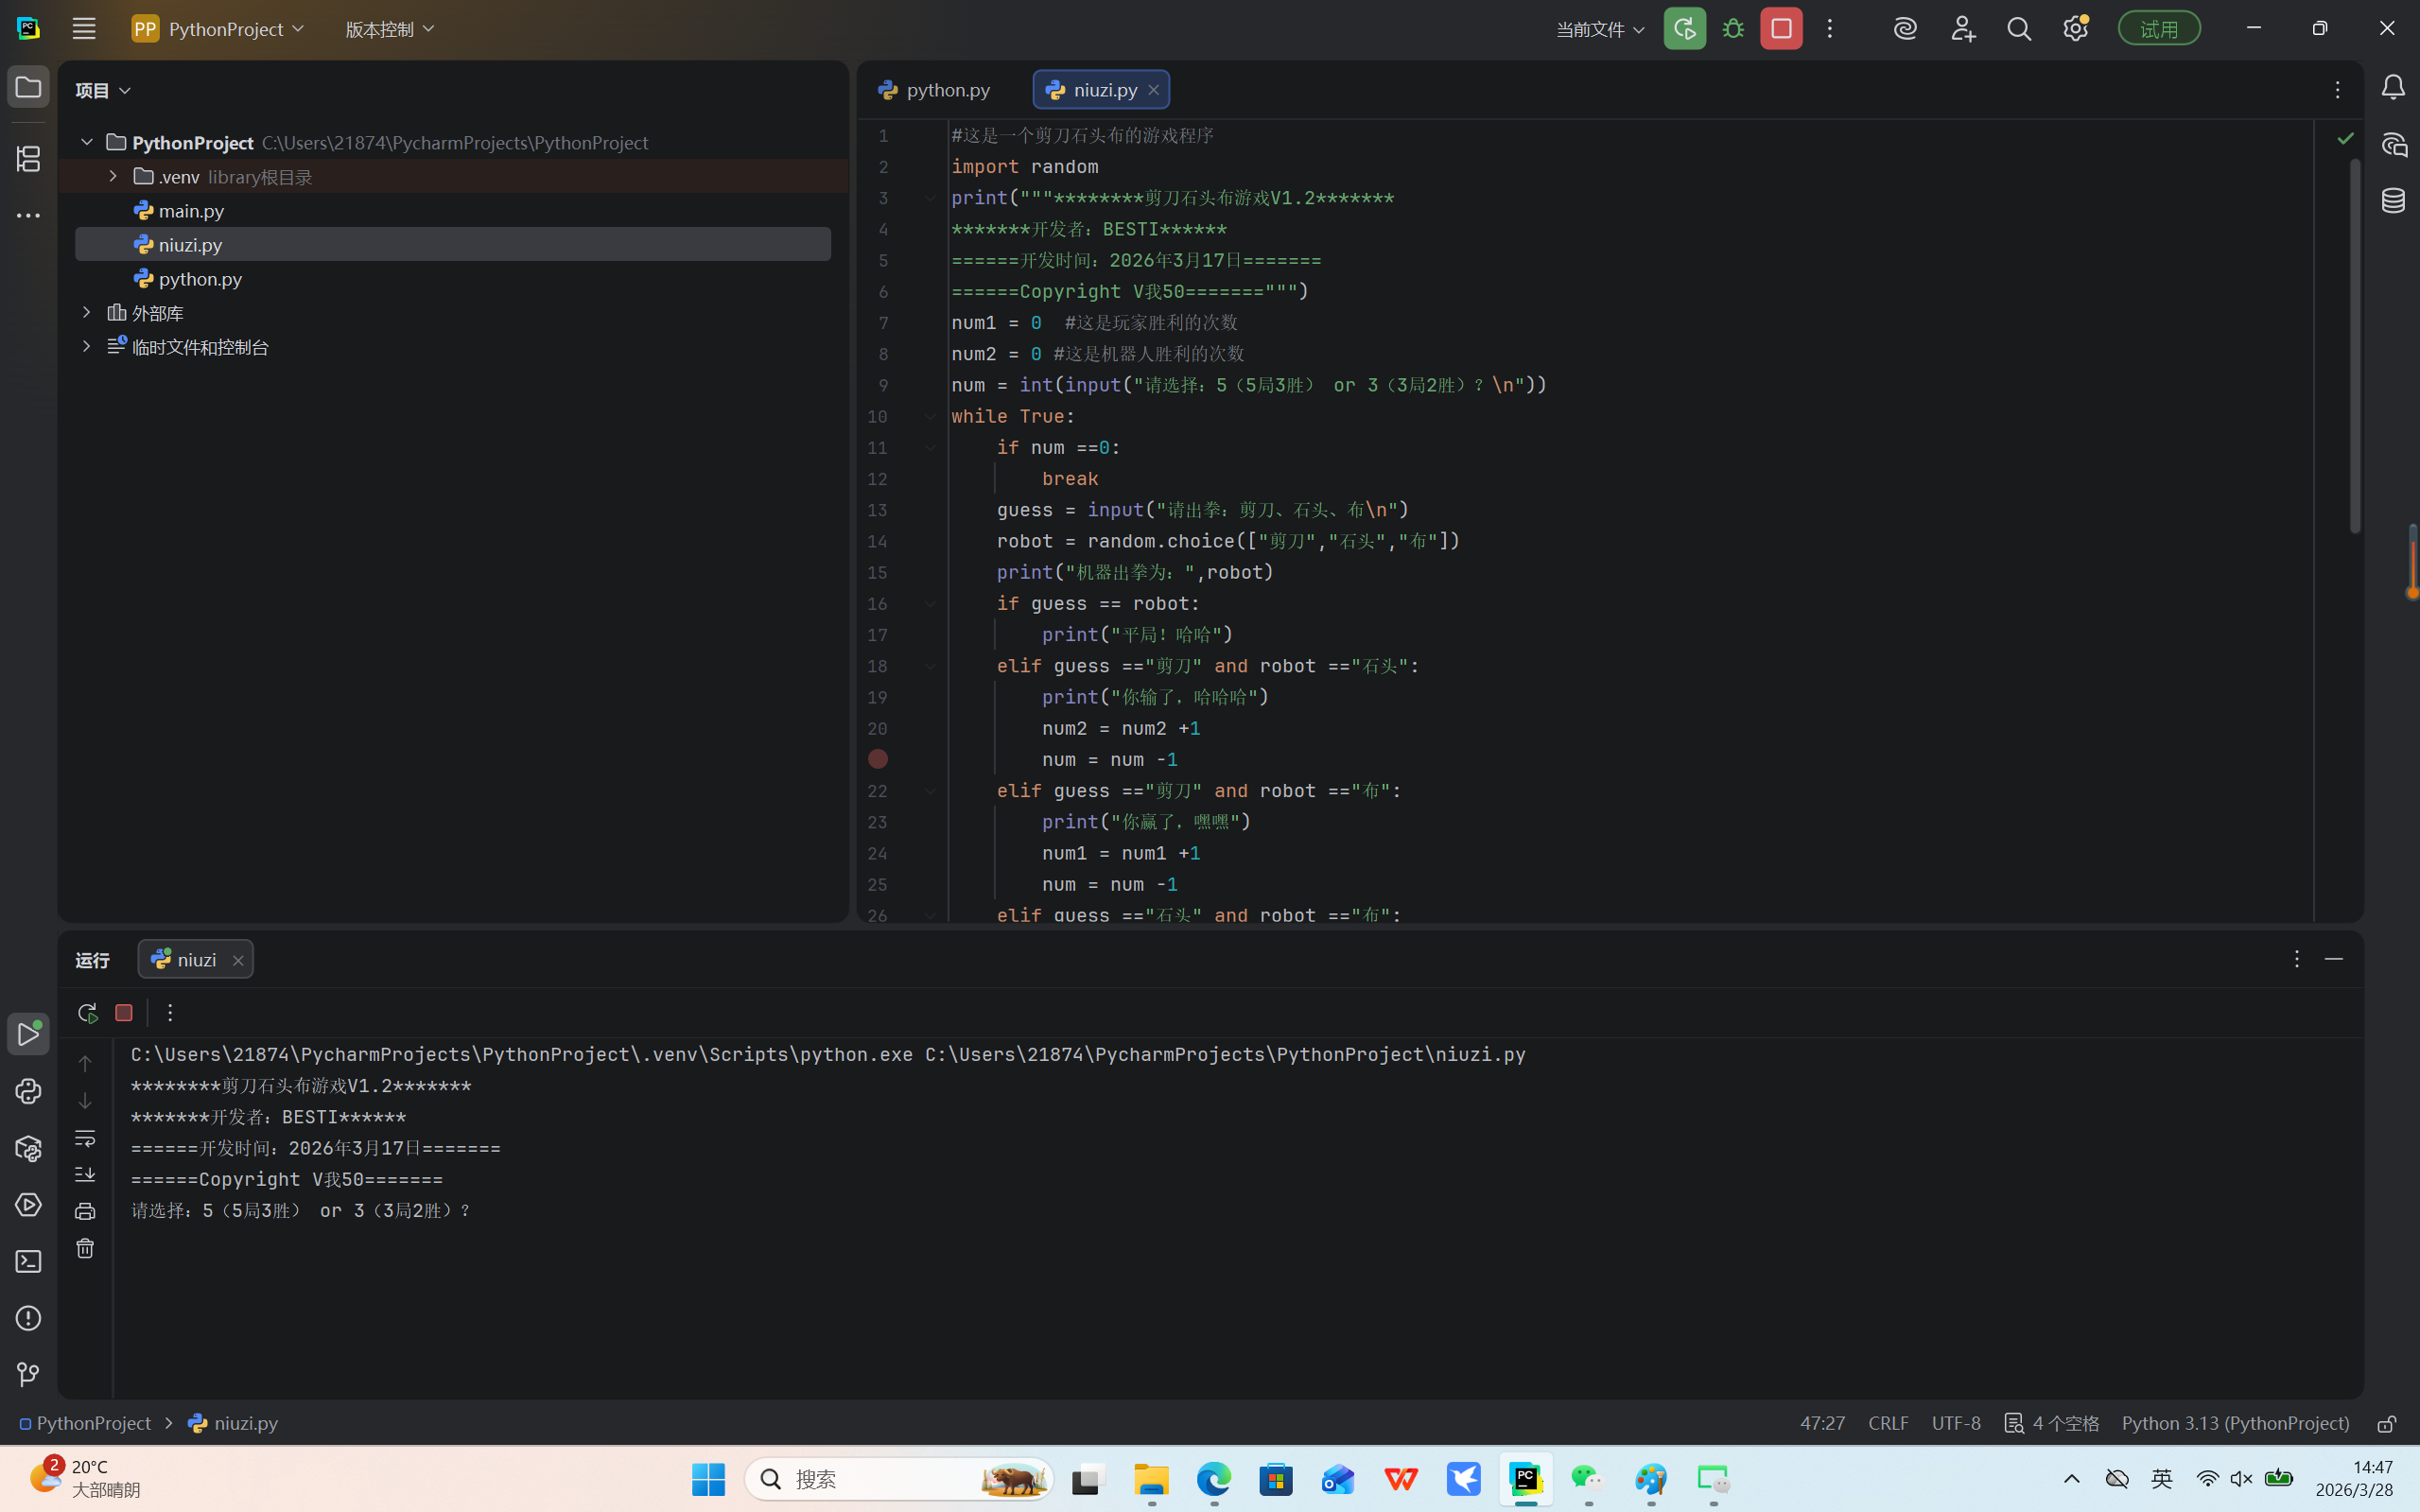Change UTF-8 file encoding in status bar
Image resolution: width=2420 pixels, height=1512 pixels.
click(x=1955, y=1423)
